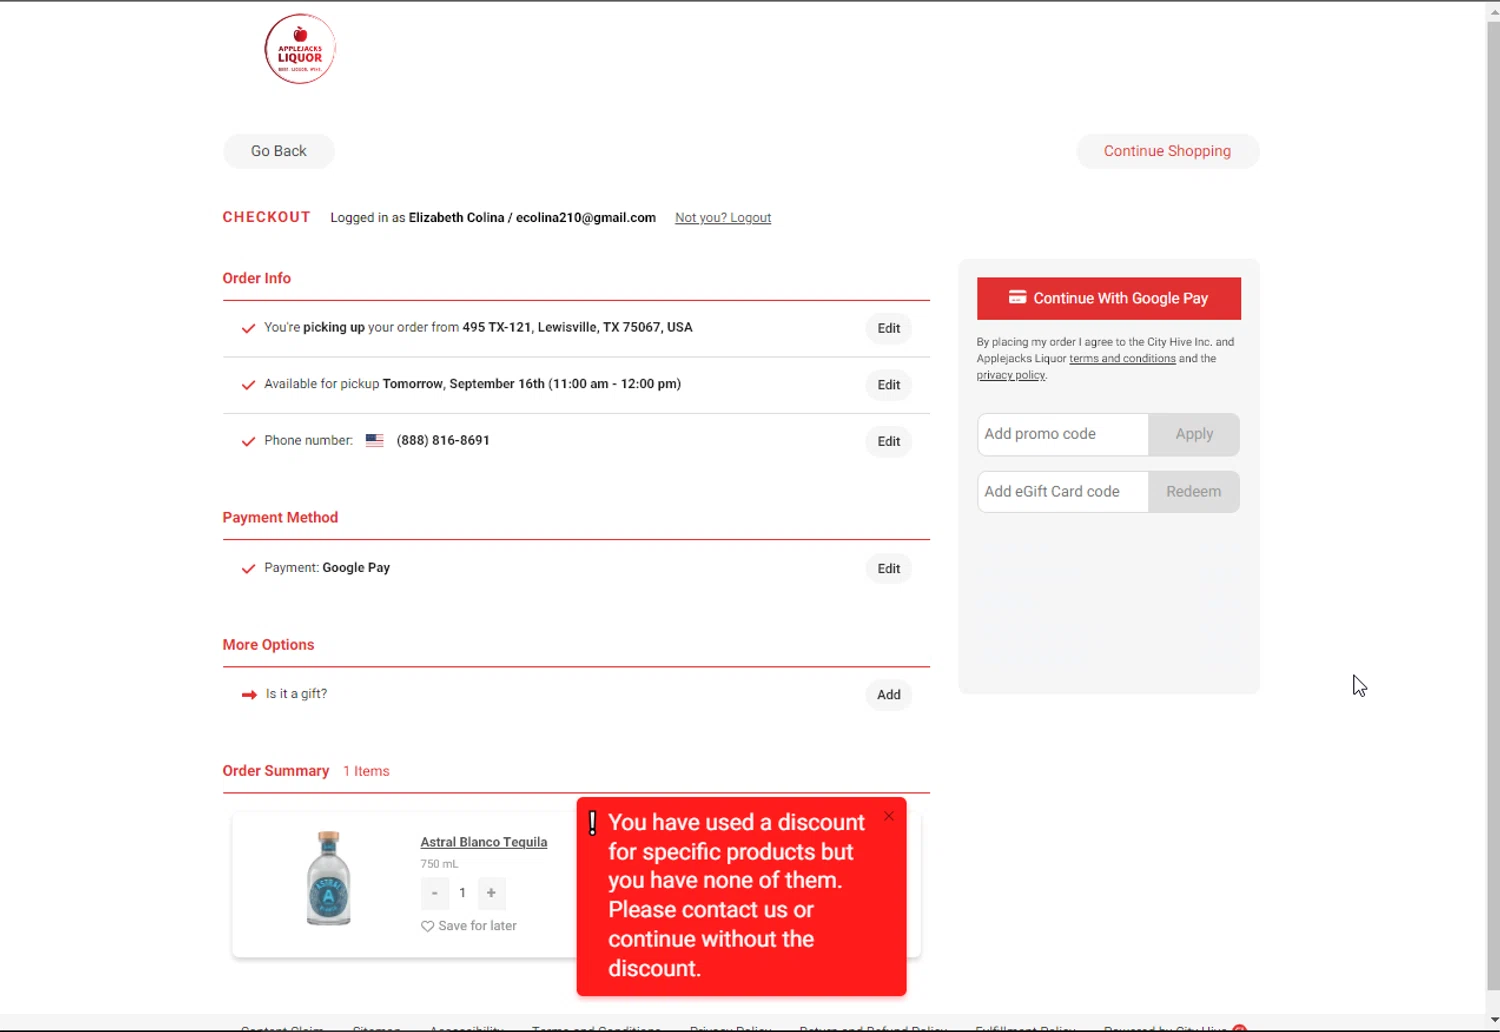The height and width of the screenshot is (1032, 1500).
Task: Add gift option
Action: tap(889, 695)
